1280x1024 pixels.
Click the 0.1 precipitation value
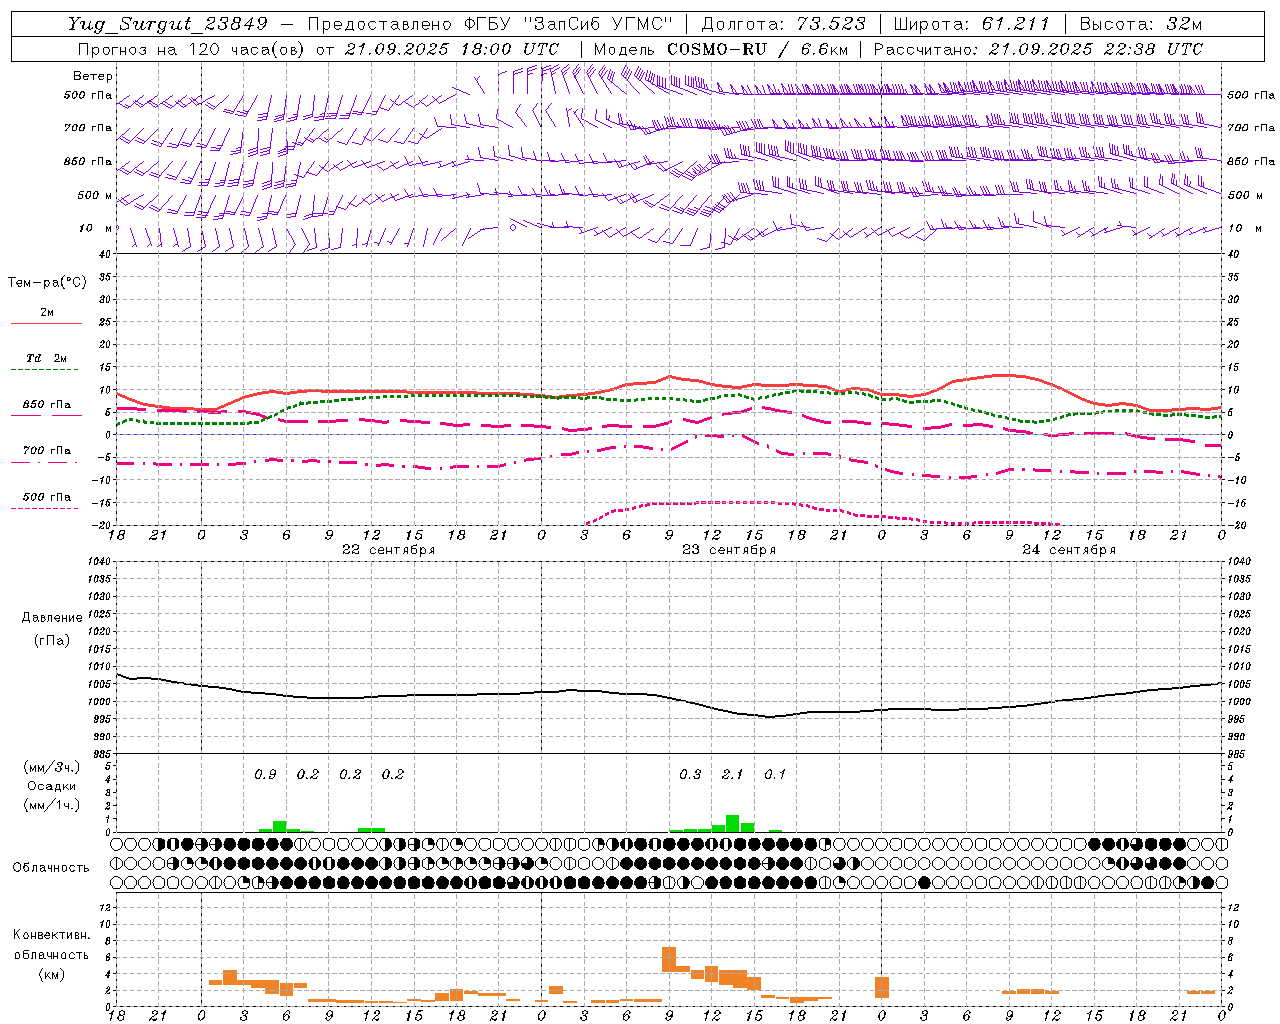775,775
